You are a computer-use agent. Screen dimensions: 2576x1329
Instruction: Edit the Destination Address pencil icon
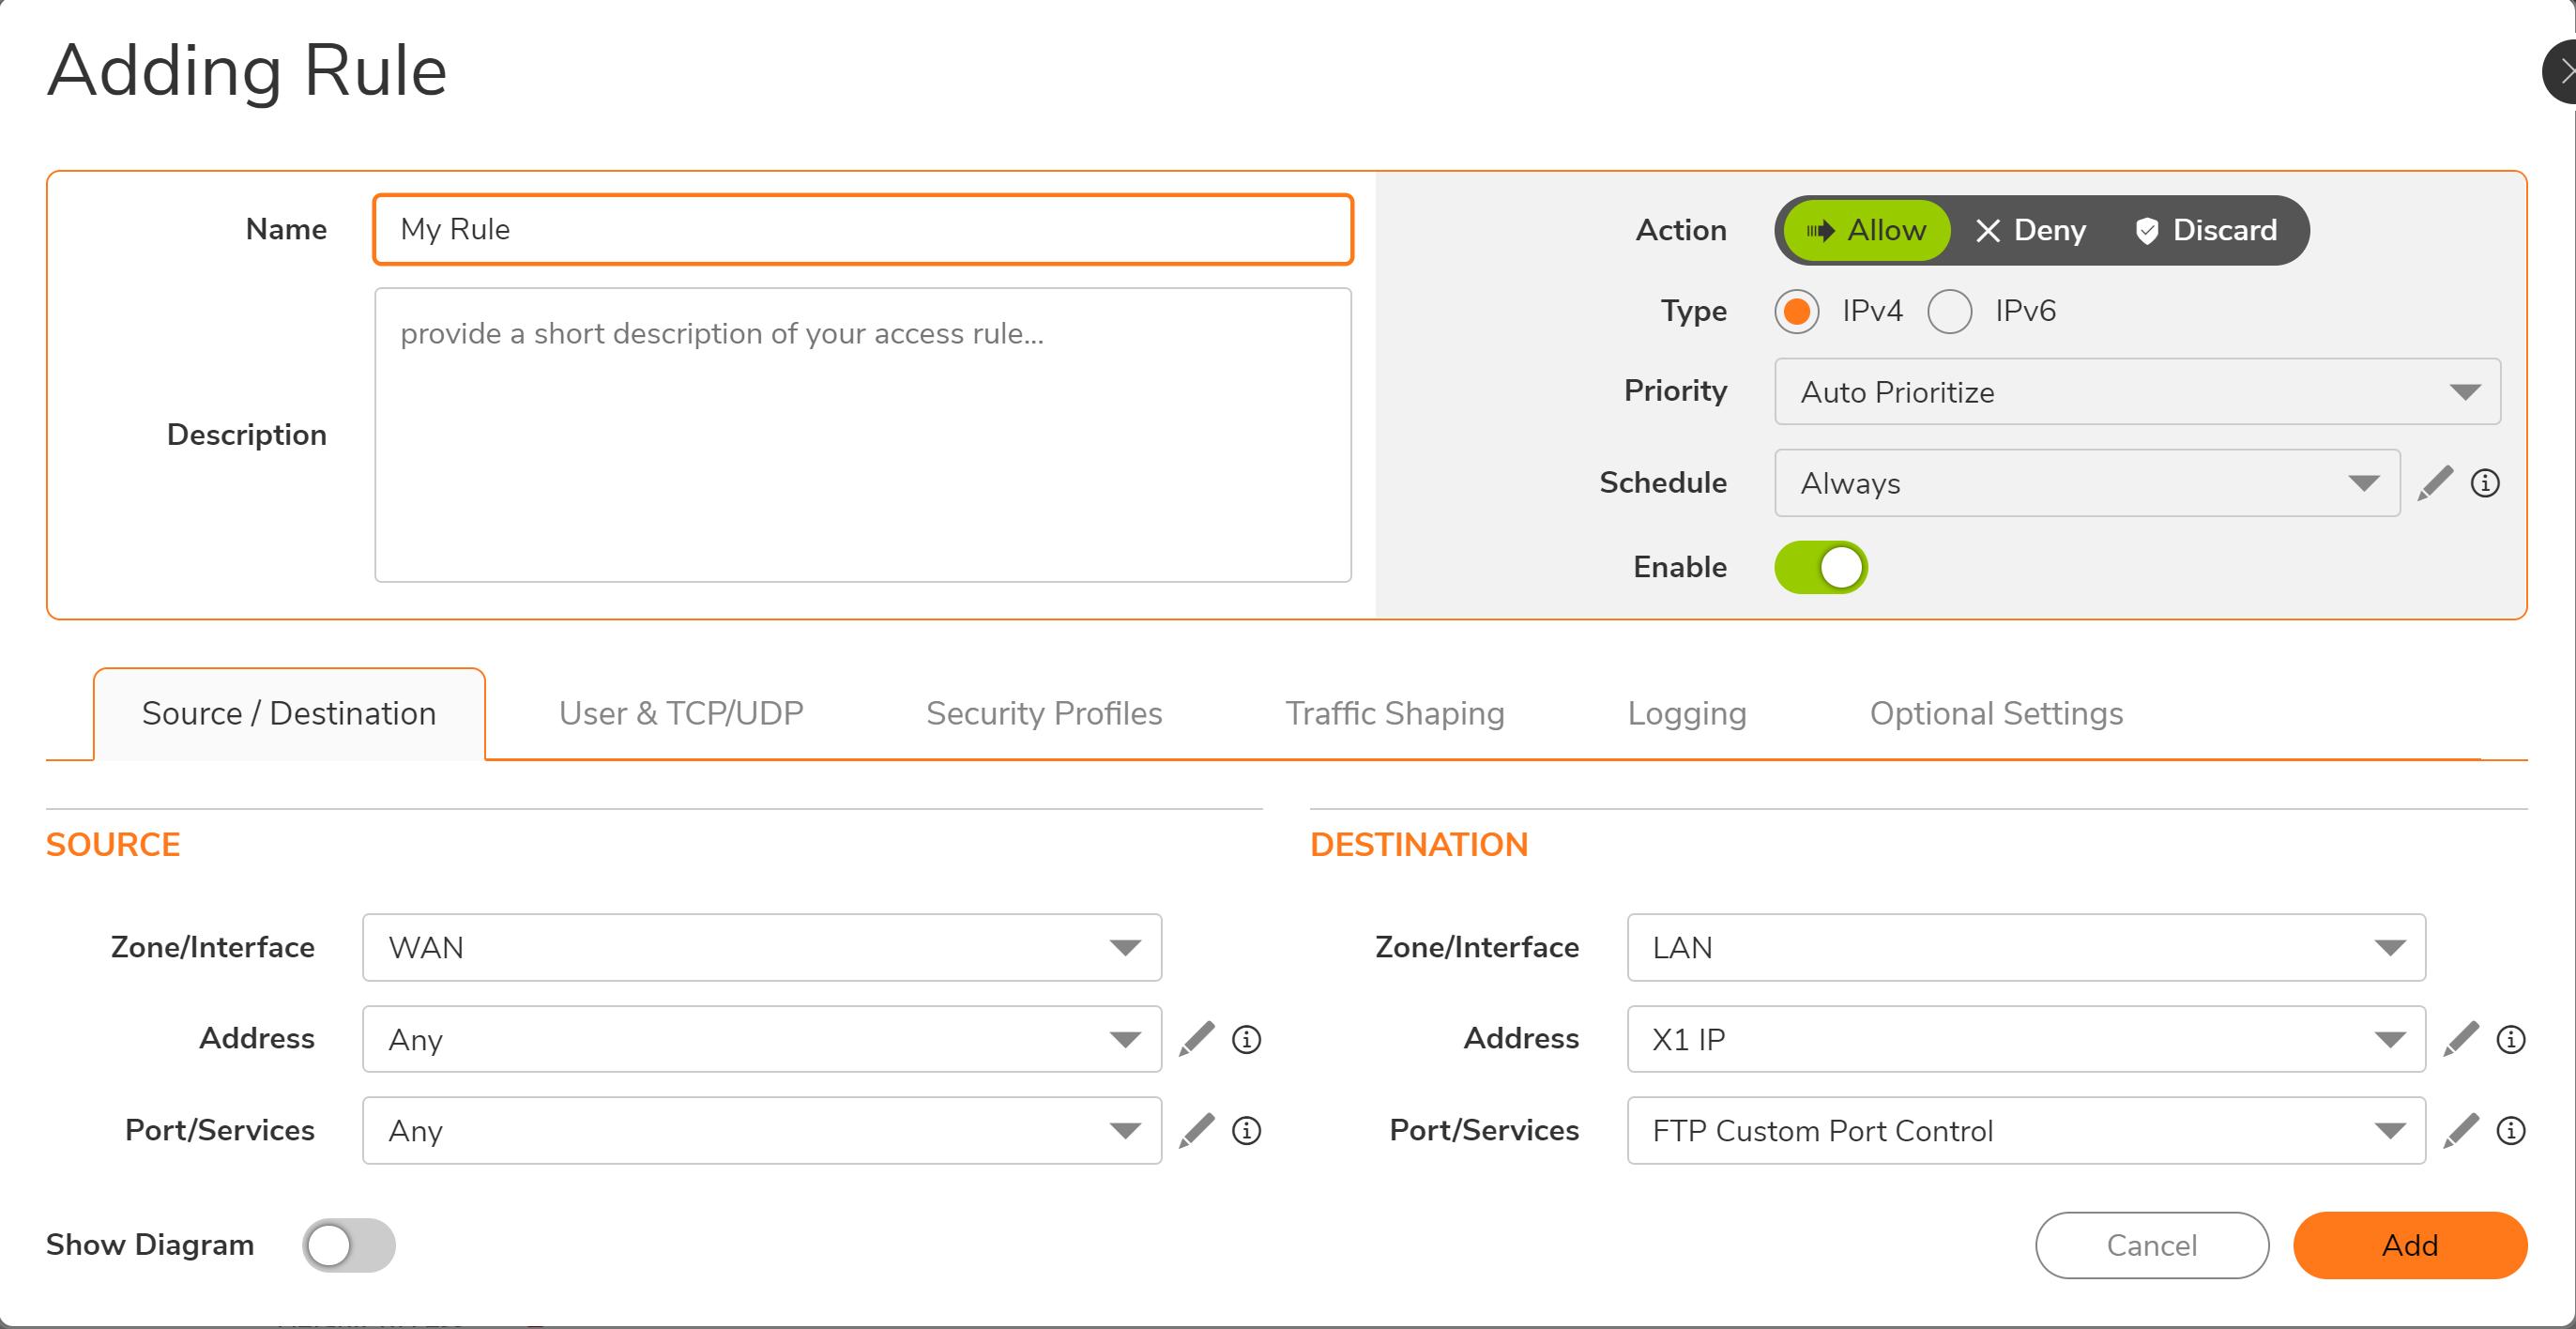coord(2461,1039)
